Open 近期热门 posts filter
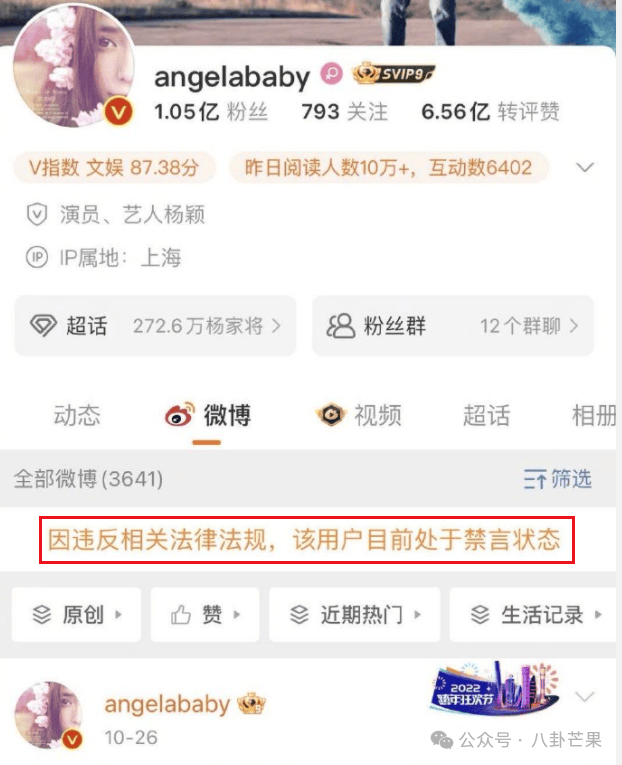 click(x=355, y=615)
